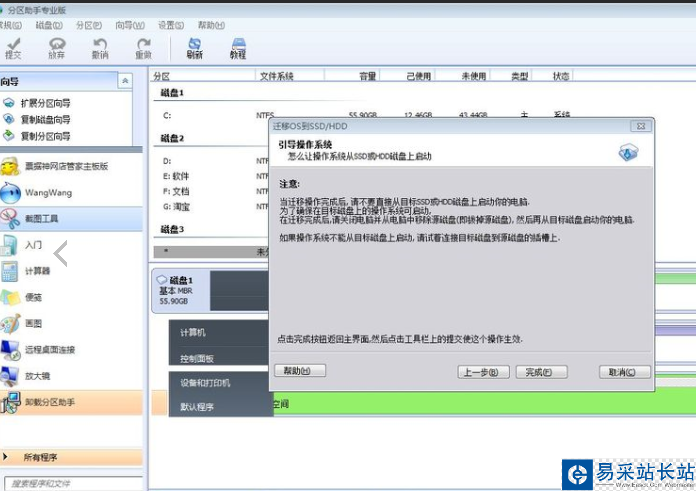
Task: Select 卸载分区助手 uninstall entry
Action: (x=71, y=402)
